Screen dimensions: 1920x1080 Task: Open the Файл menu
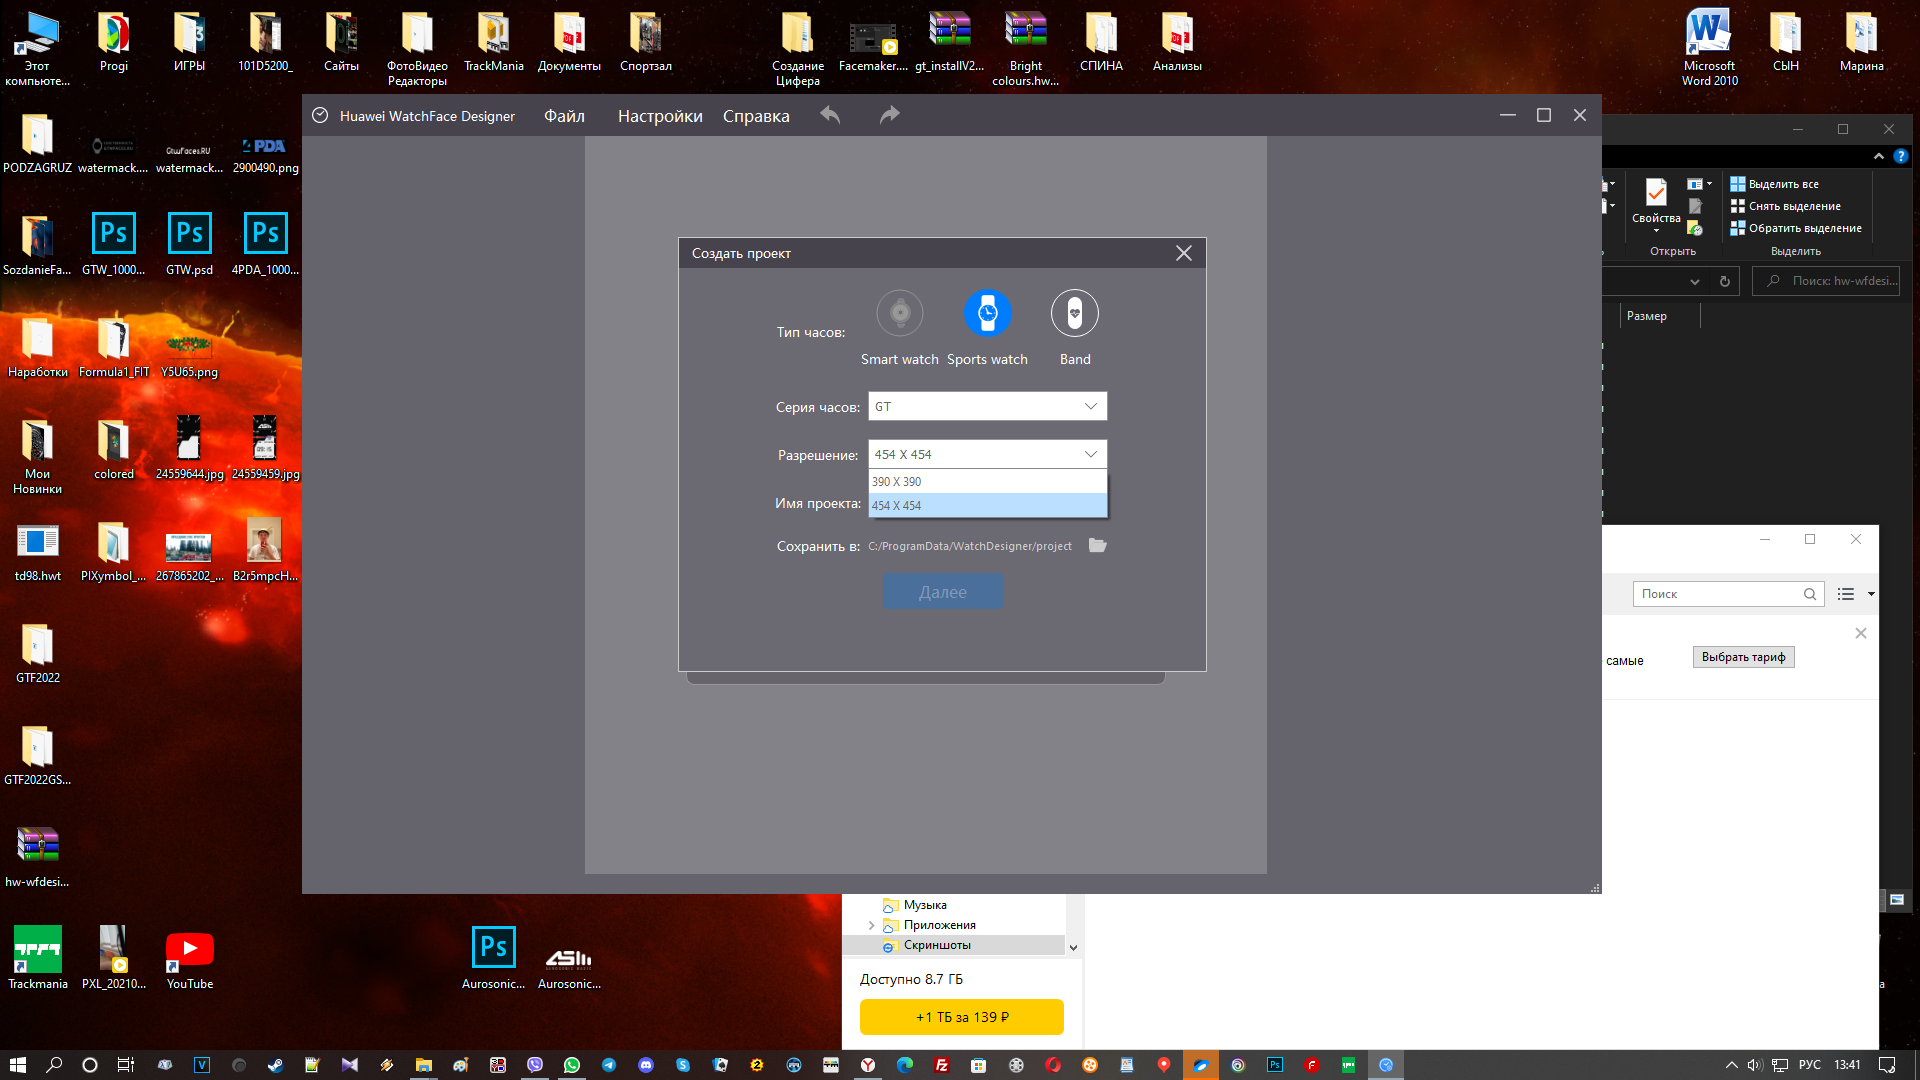564,116
